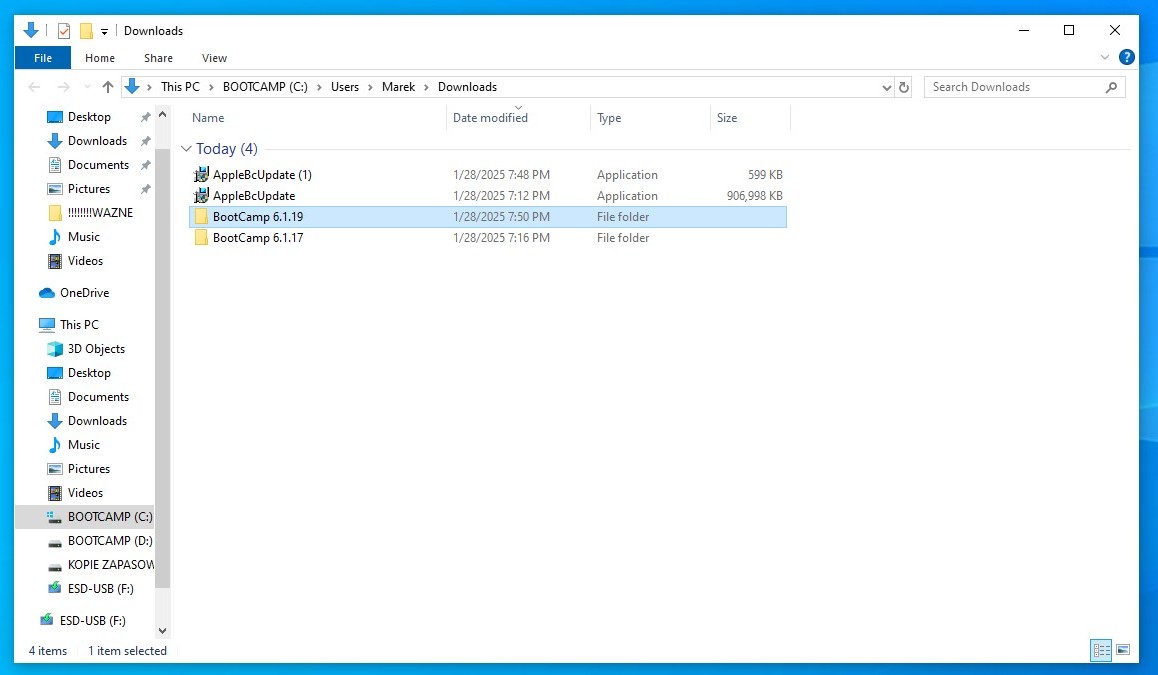Open Desktop under This PC
Screen dimensions: 1158x675
(89, 373)
